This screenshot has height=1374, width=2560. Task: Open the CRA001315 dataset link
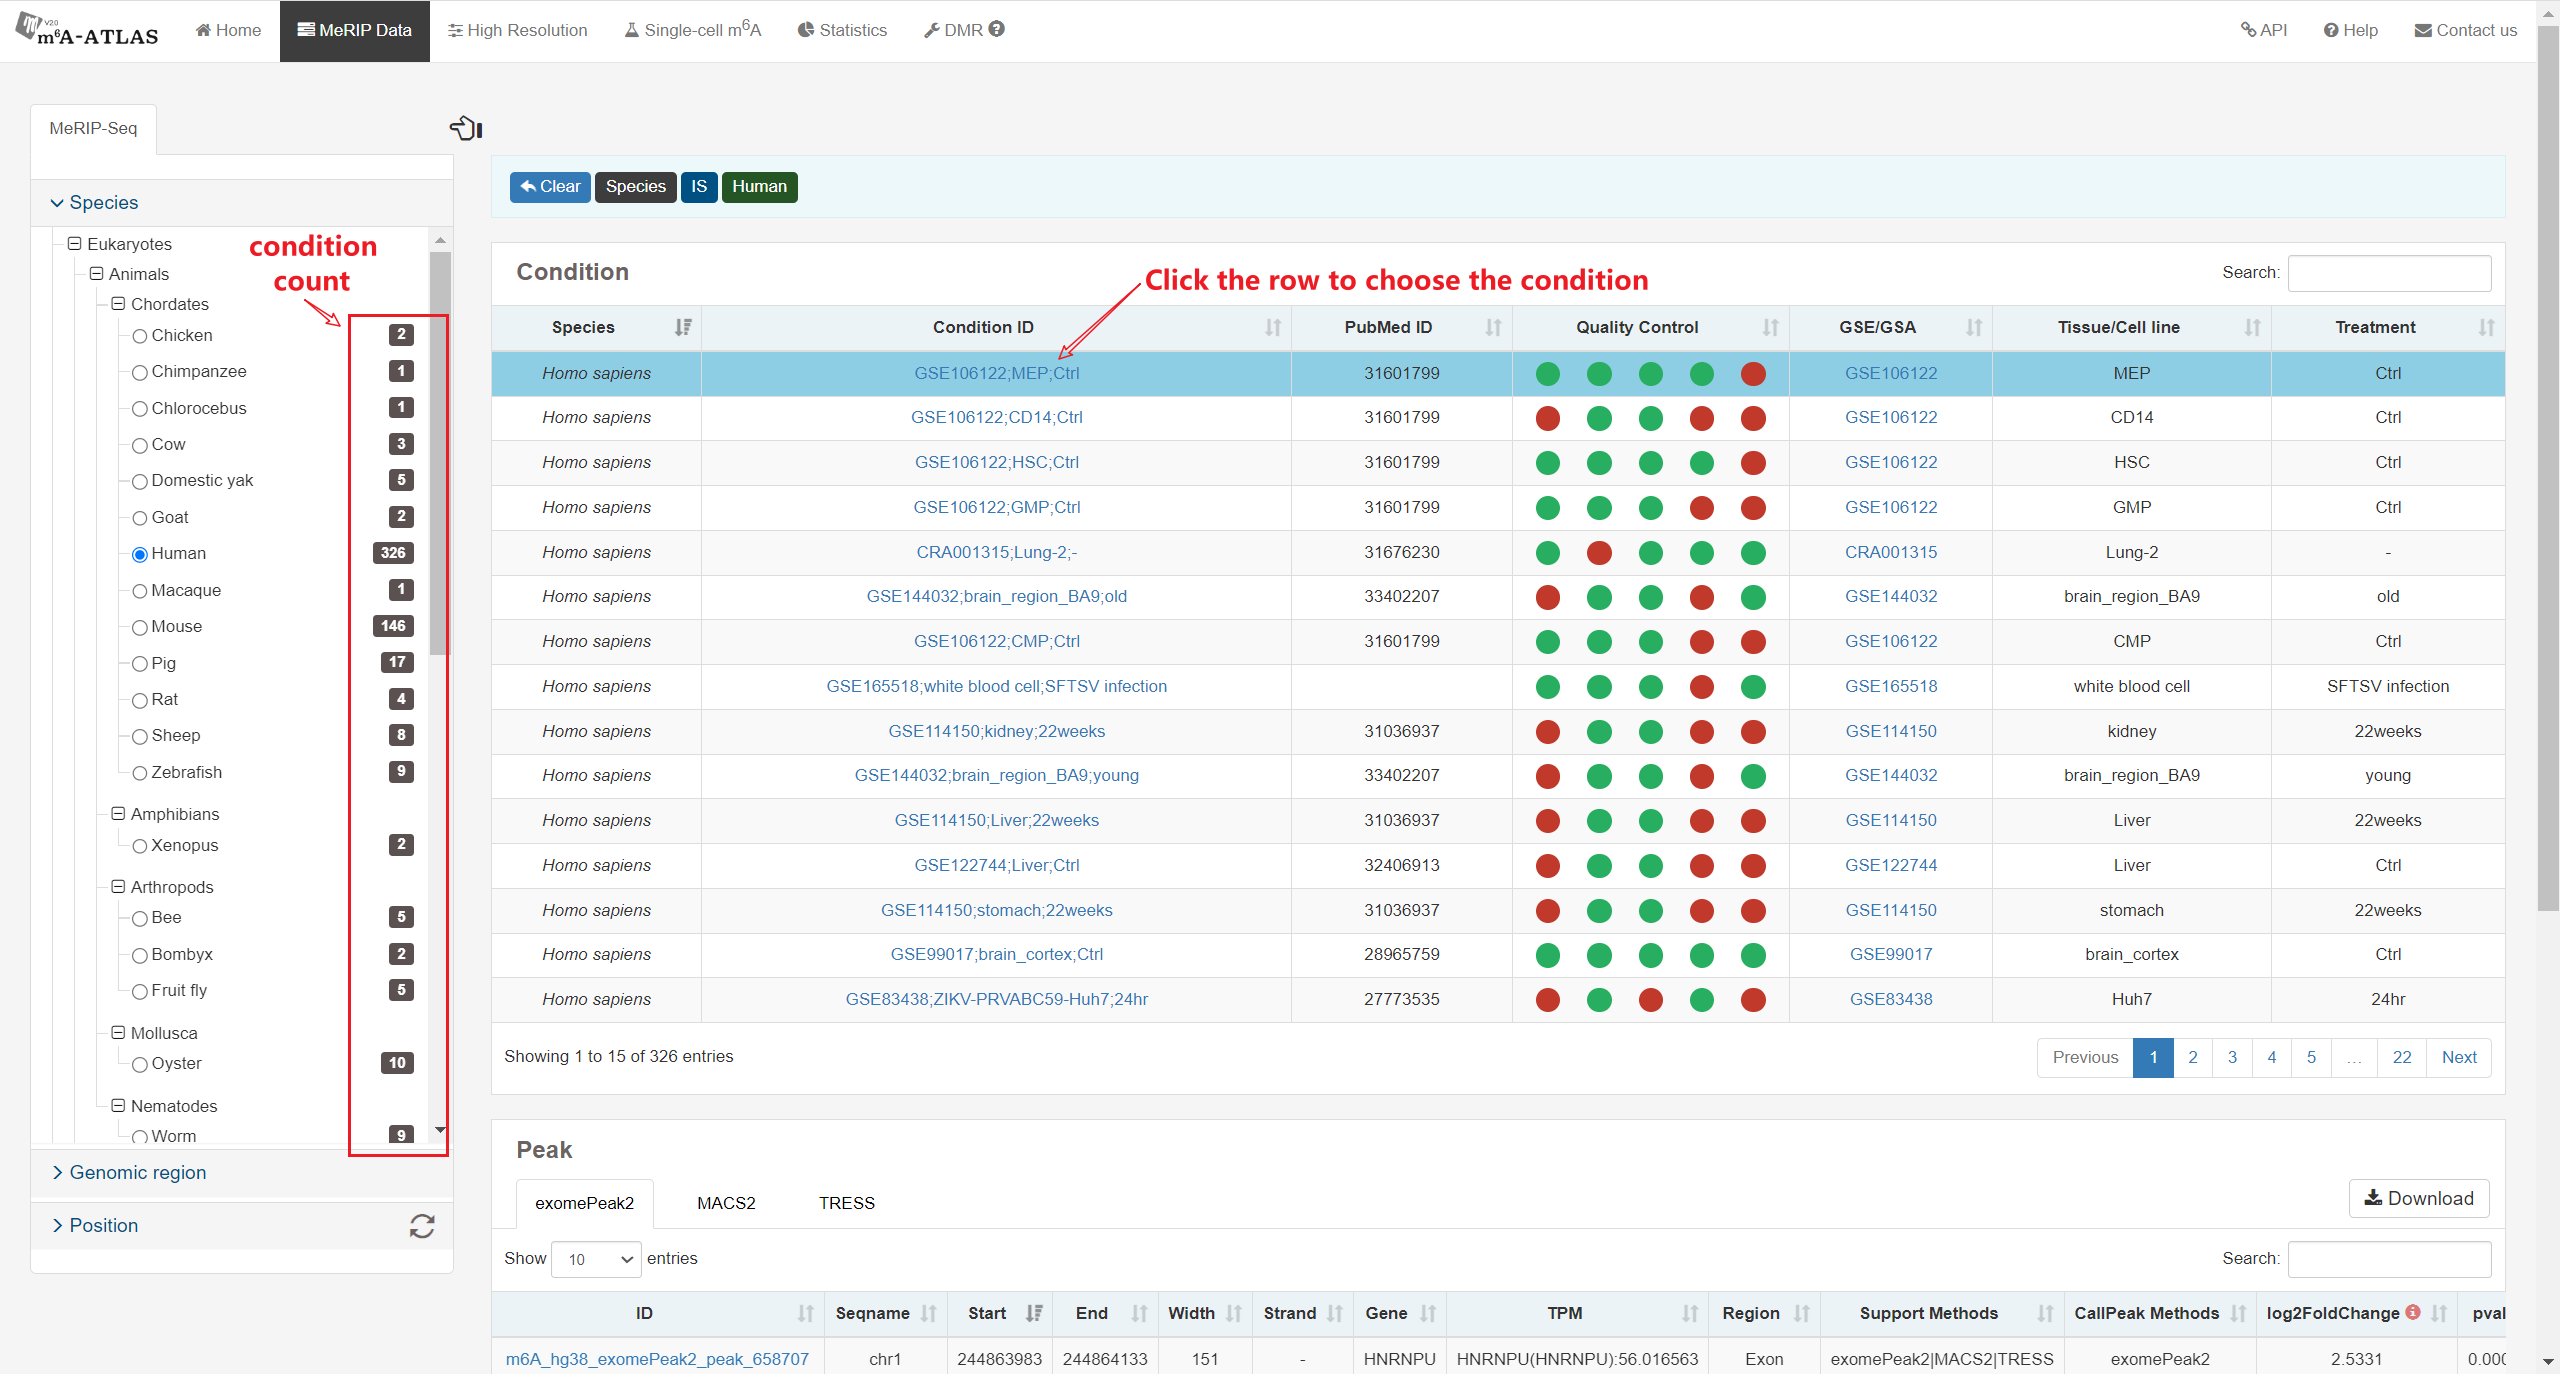[1890, 552]
